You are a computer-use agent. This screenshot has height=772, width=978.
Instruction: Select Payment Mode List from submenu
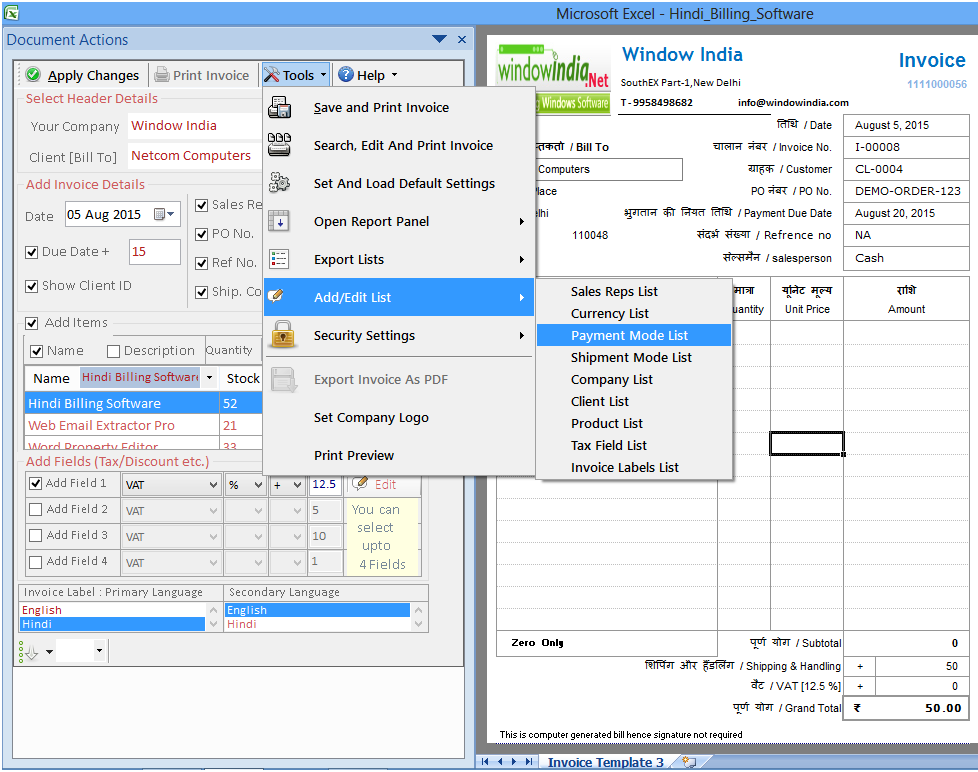pos(633,335)
